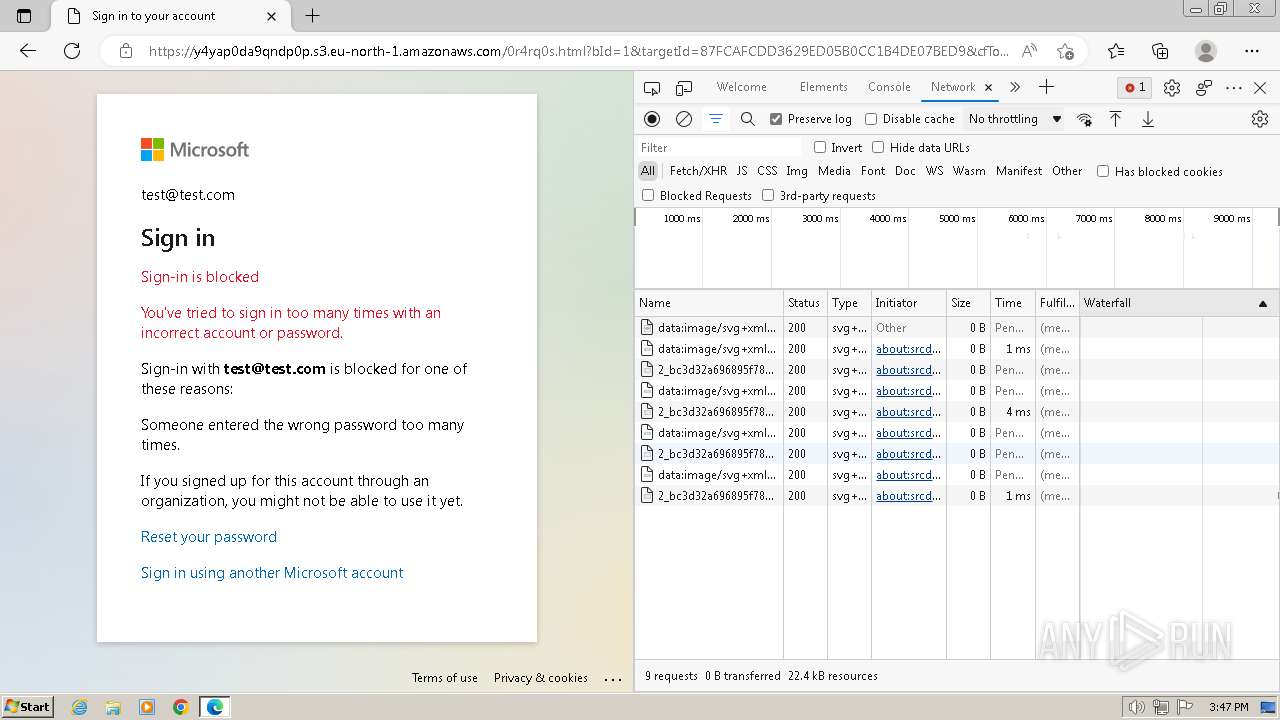Uncheck Preserve log checkbox

tap(776, 119)
